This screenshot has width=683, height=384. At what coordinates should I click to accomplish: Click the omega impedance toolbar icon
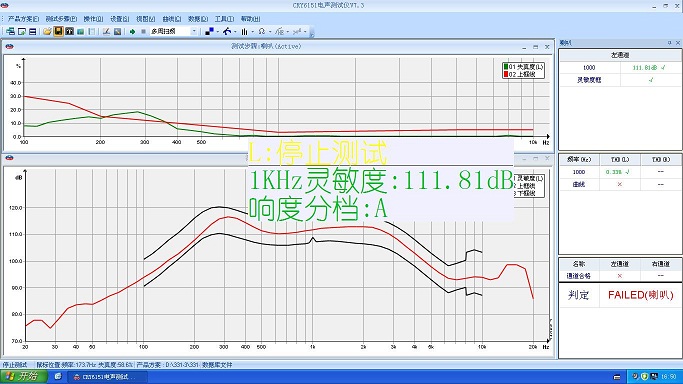tap(262, 31)
